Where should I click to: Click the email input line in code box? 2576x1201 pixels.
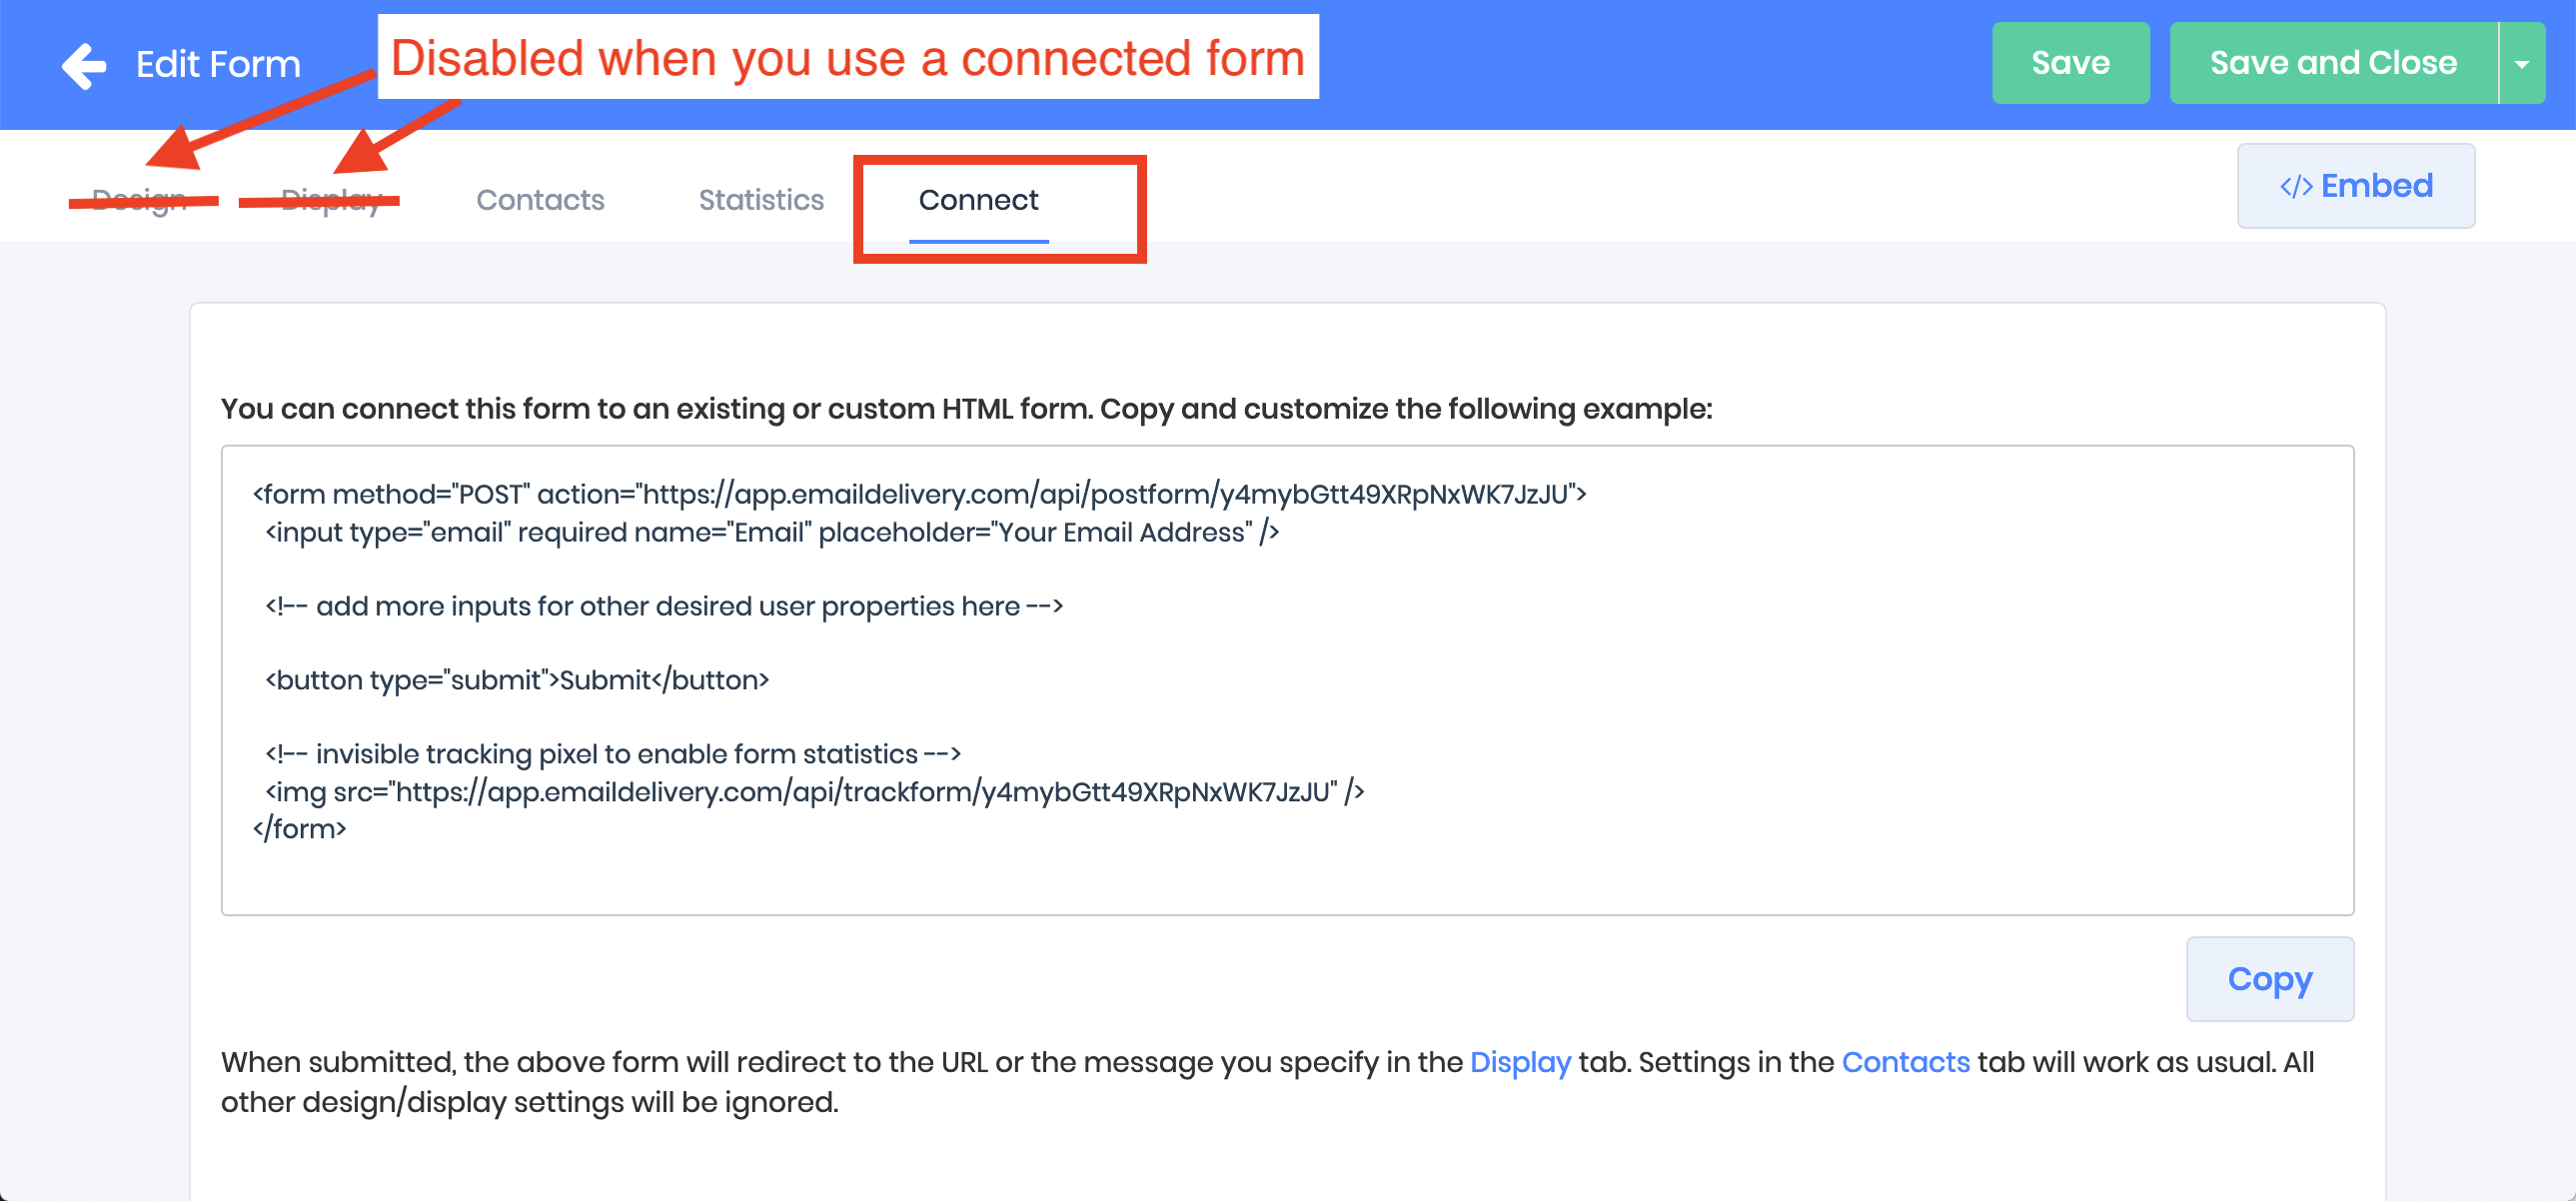(772, 532)
